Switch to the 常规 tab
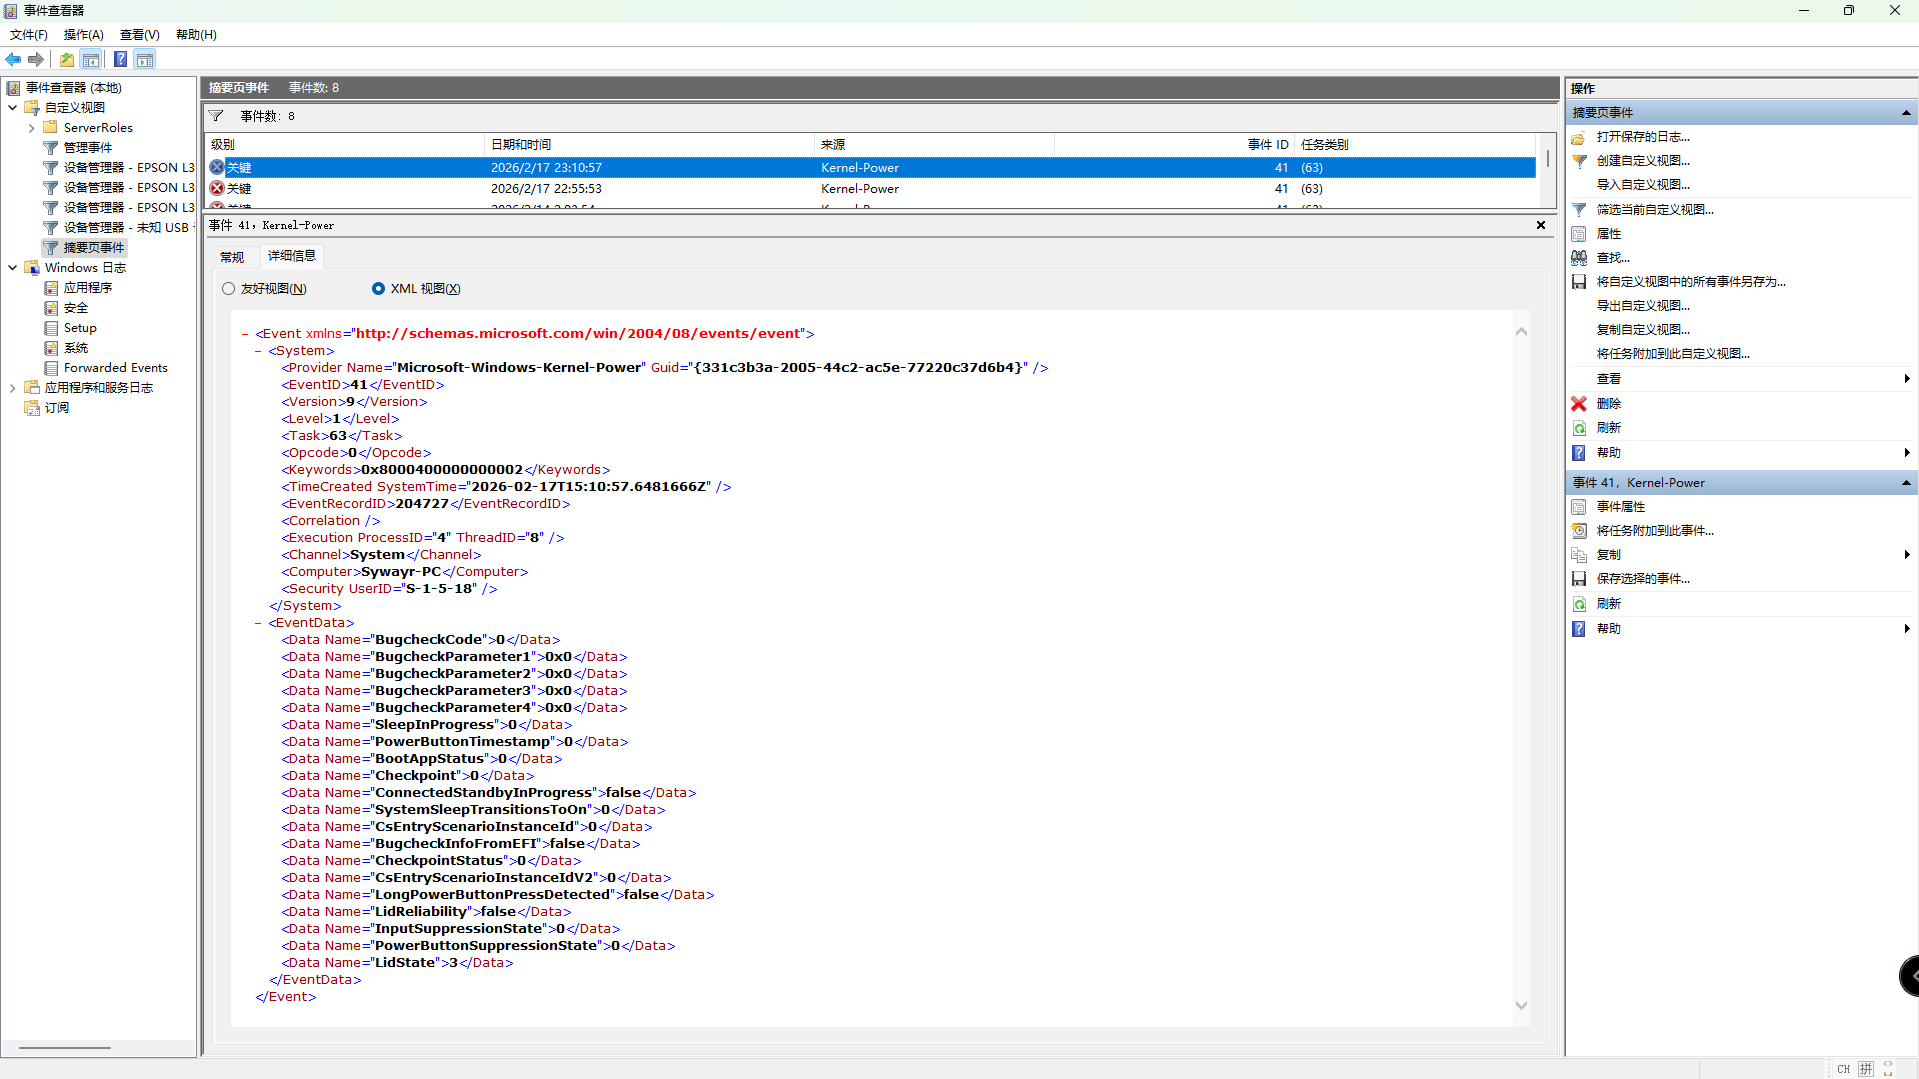Image resolution: width=1919 pixels, height=1079 pixels. point(232,257)
